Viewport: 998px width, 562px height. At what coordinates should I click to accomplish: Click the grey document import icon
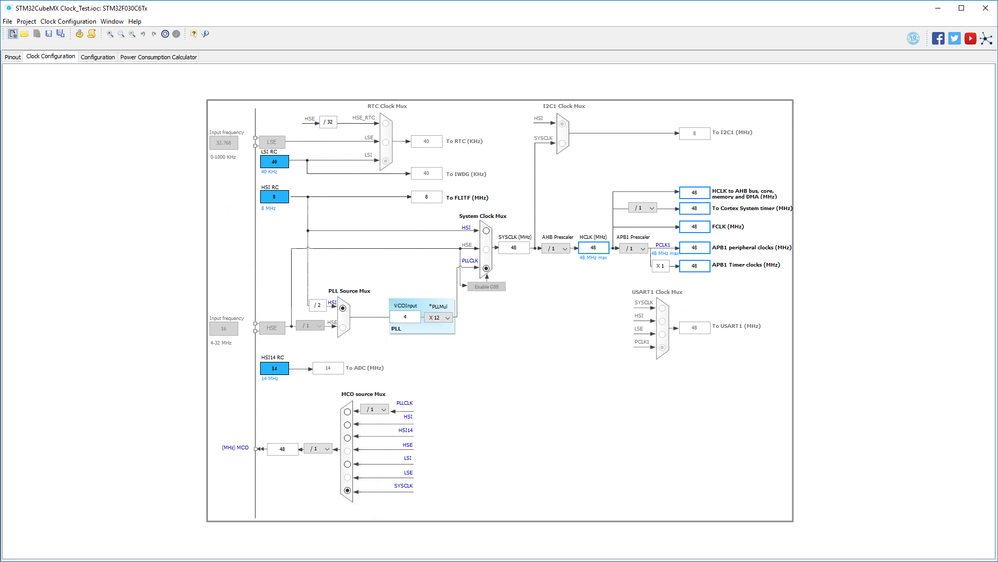[x=37, y=34]
